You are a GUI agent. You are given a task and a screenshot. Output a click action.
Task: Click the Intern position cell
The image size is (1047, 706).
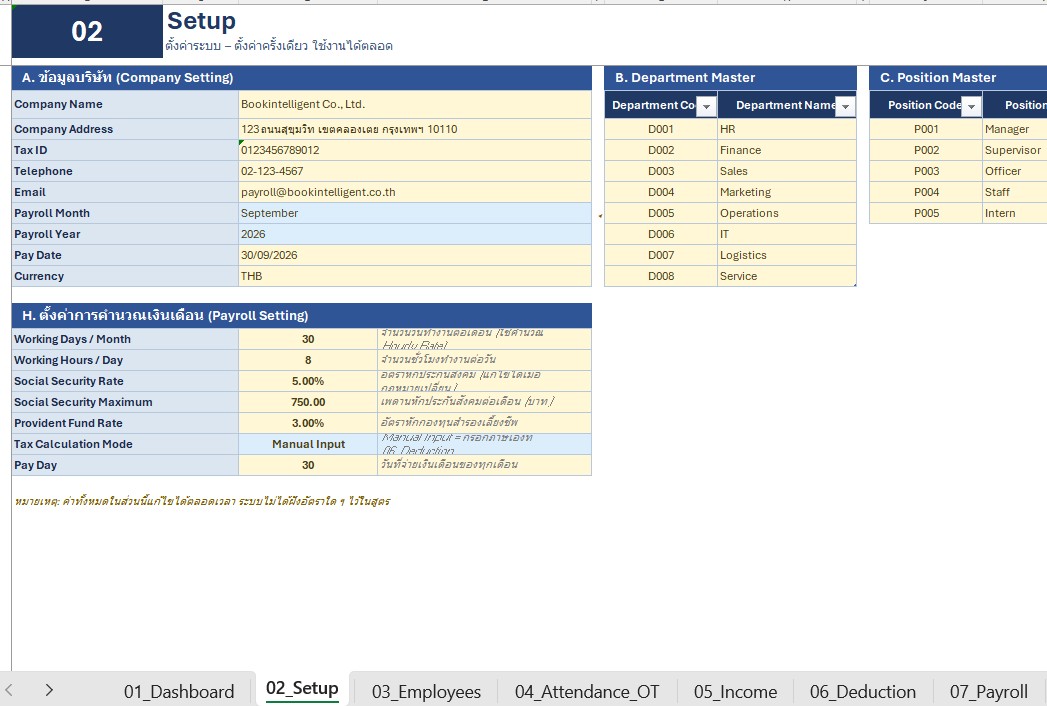click(1014, 213)
